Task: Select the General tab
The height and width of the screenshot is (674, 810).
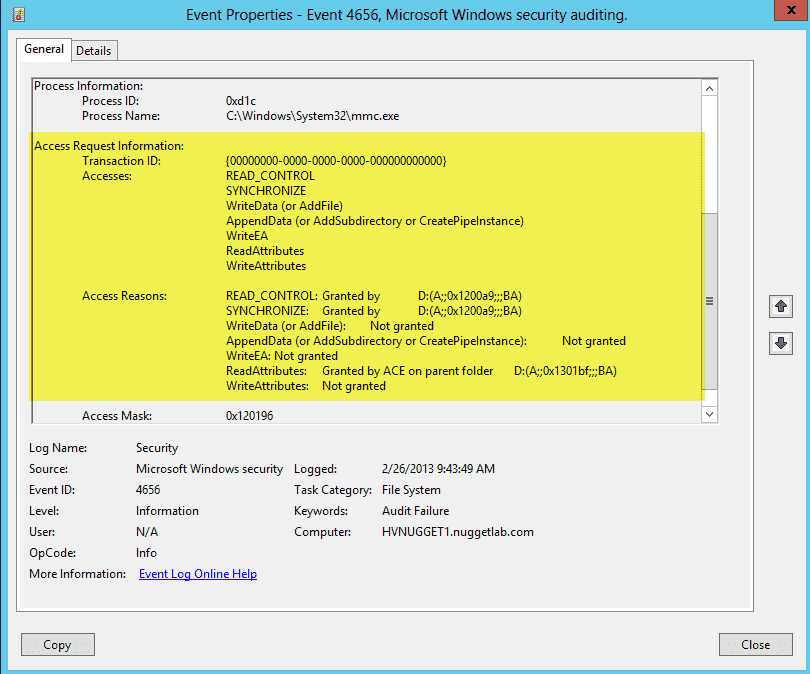Action: (x=43, y=49)
